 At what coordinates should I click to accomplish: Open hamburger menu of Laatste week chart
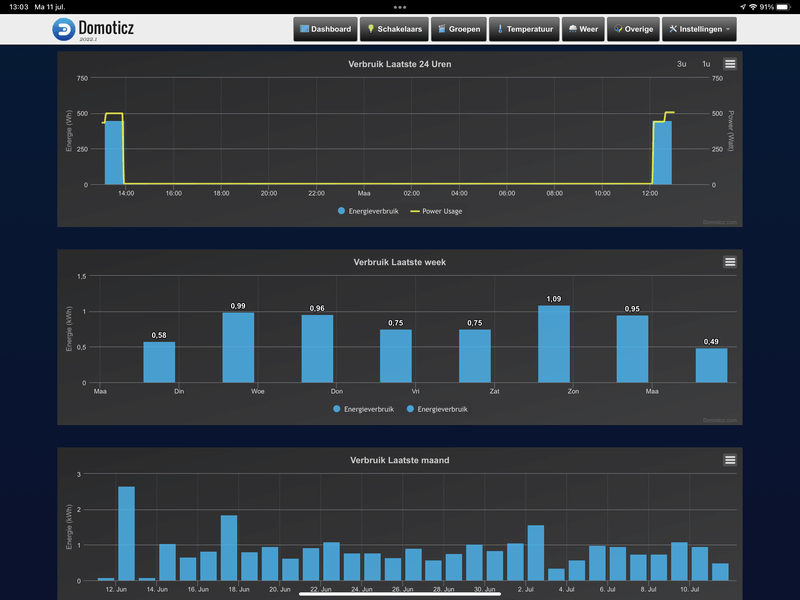(730, 262)
